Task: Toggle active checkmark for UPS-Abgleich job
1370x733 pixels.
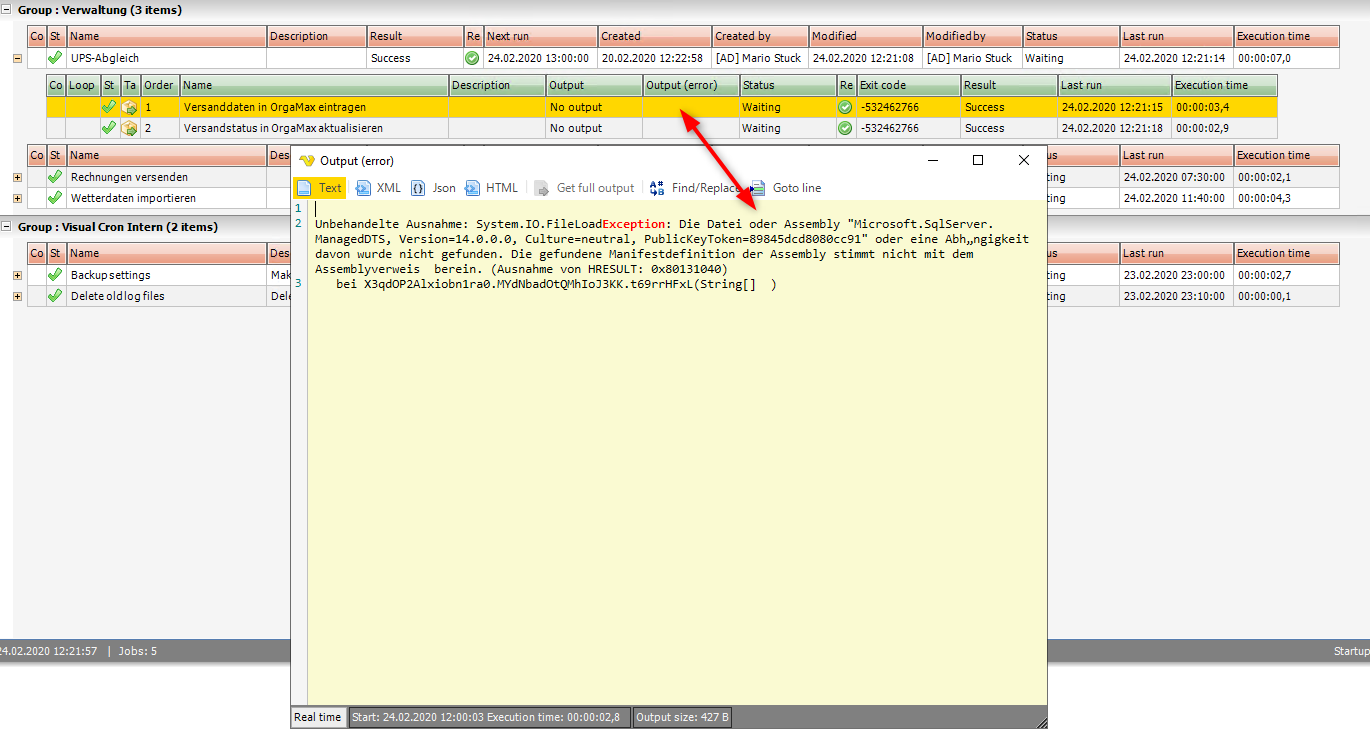Action: click(x=55, y=58)
